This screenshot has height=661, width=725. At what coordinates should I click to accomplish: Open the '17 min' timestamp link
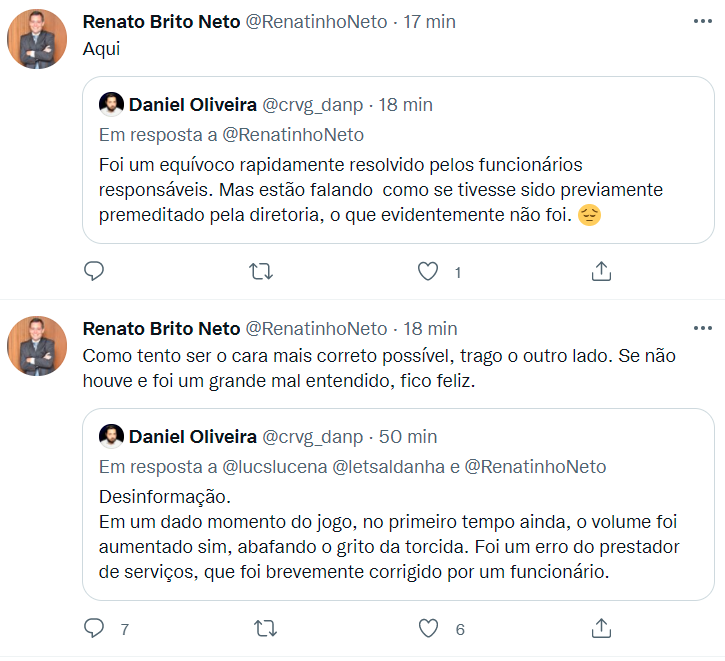point(429,22)
